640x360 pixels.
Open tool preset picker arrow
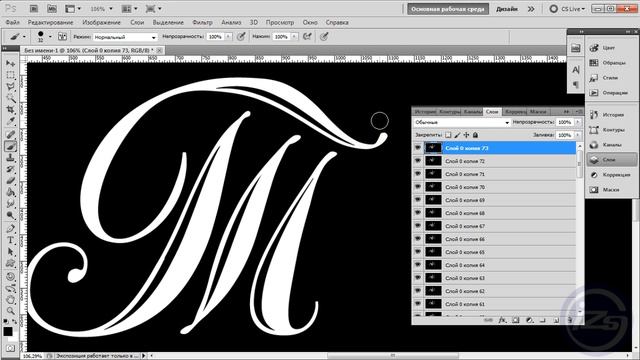(x=24, y=37)
